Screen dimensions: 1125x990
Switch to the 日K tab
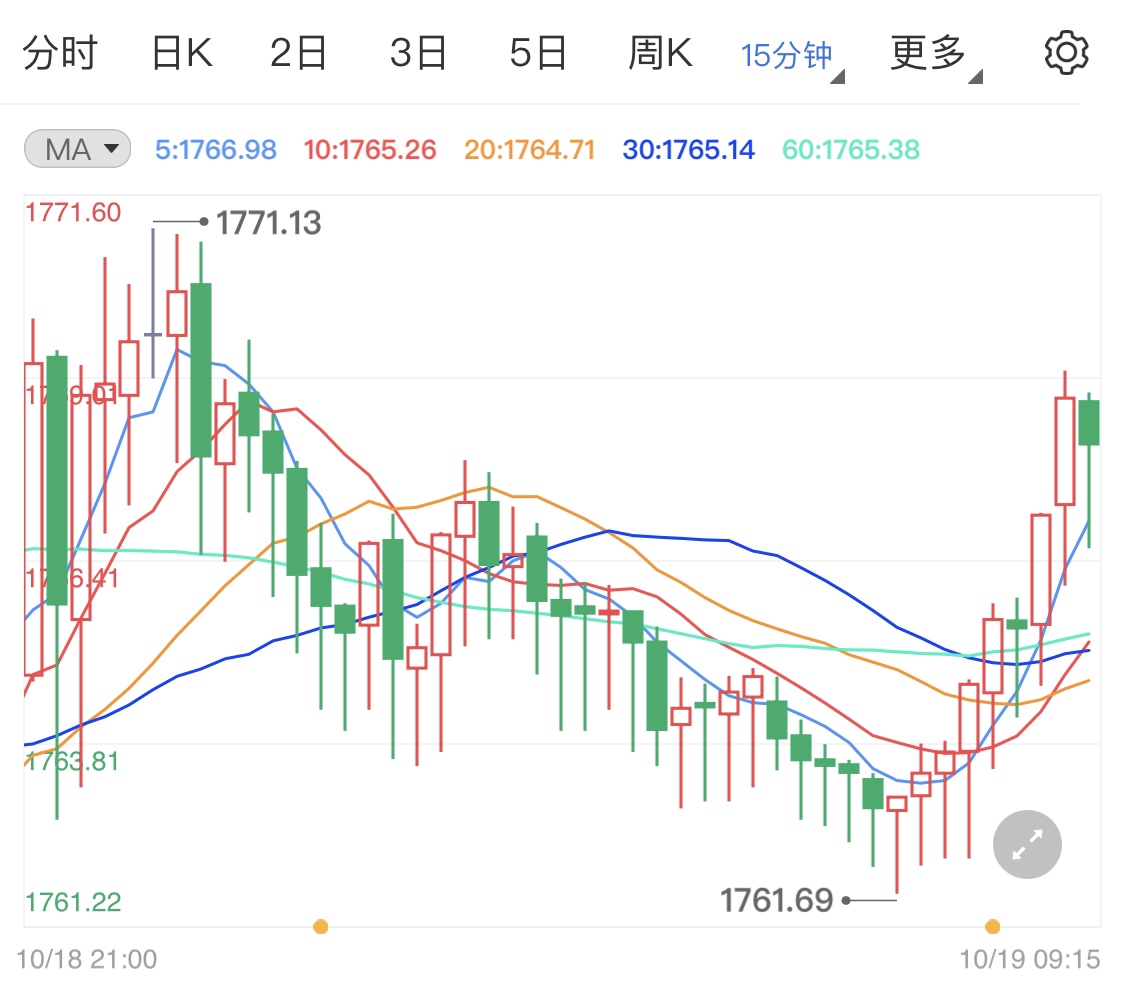click(182, 53)
